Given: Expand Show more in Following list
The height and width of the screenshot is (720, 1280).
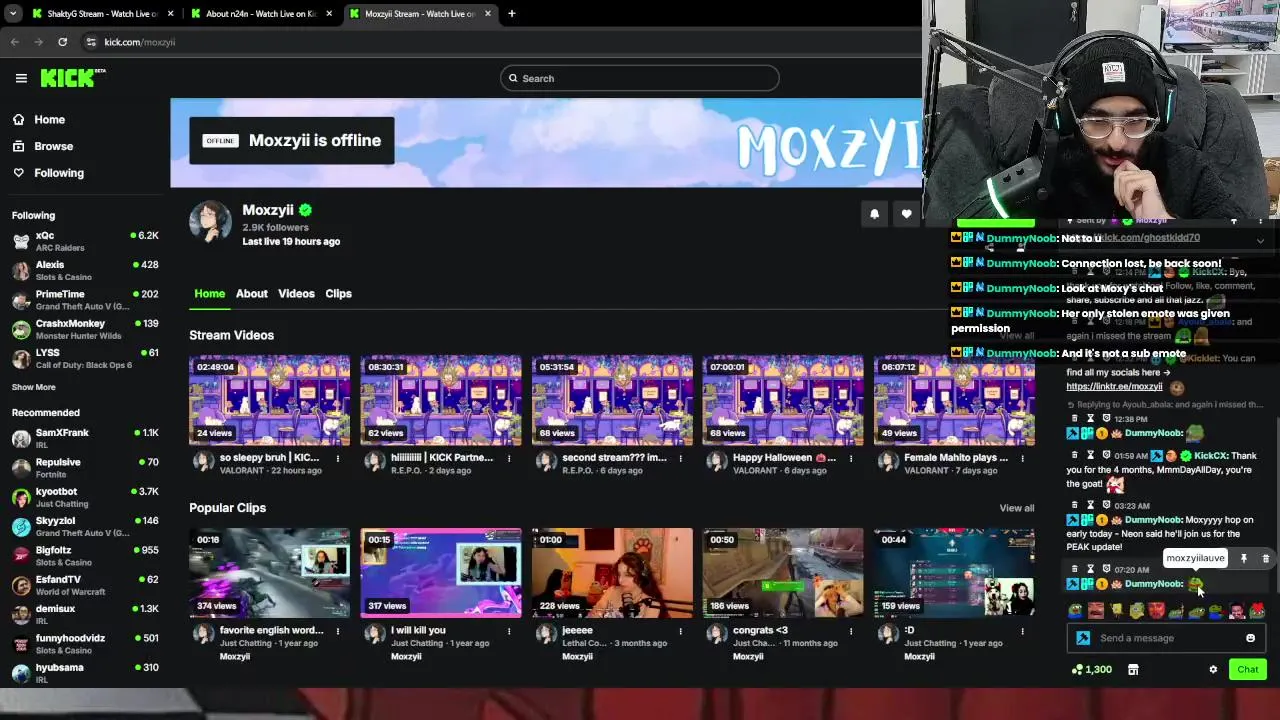Looking at the screenshot, I should pyautogui.click(x=34, y=387).
